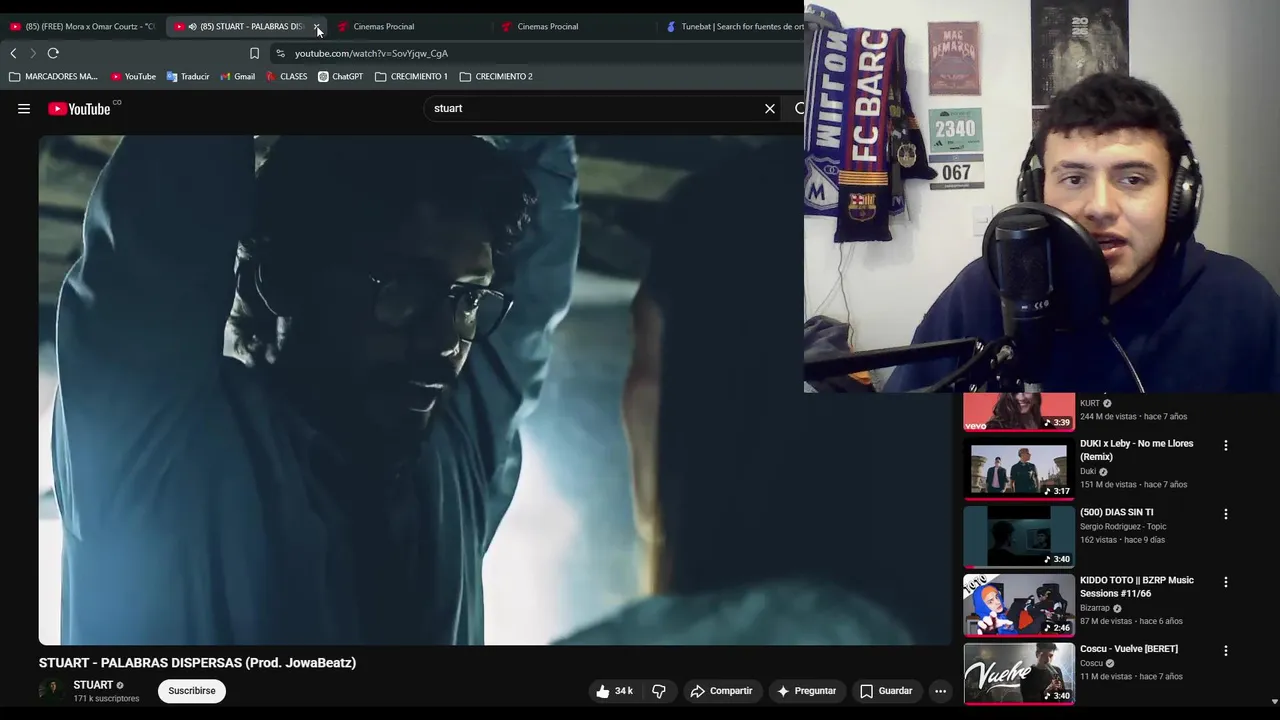
Task: Open site info icon in address bar
Action: point(280,53)
